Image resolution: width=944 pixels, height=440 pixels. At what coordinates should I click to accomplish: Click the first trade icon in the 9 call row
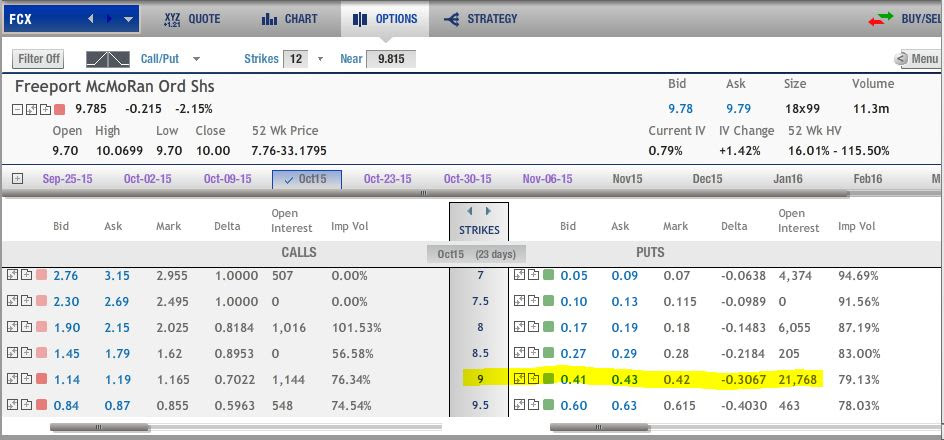(x=13, y=379)
